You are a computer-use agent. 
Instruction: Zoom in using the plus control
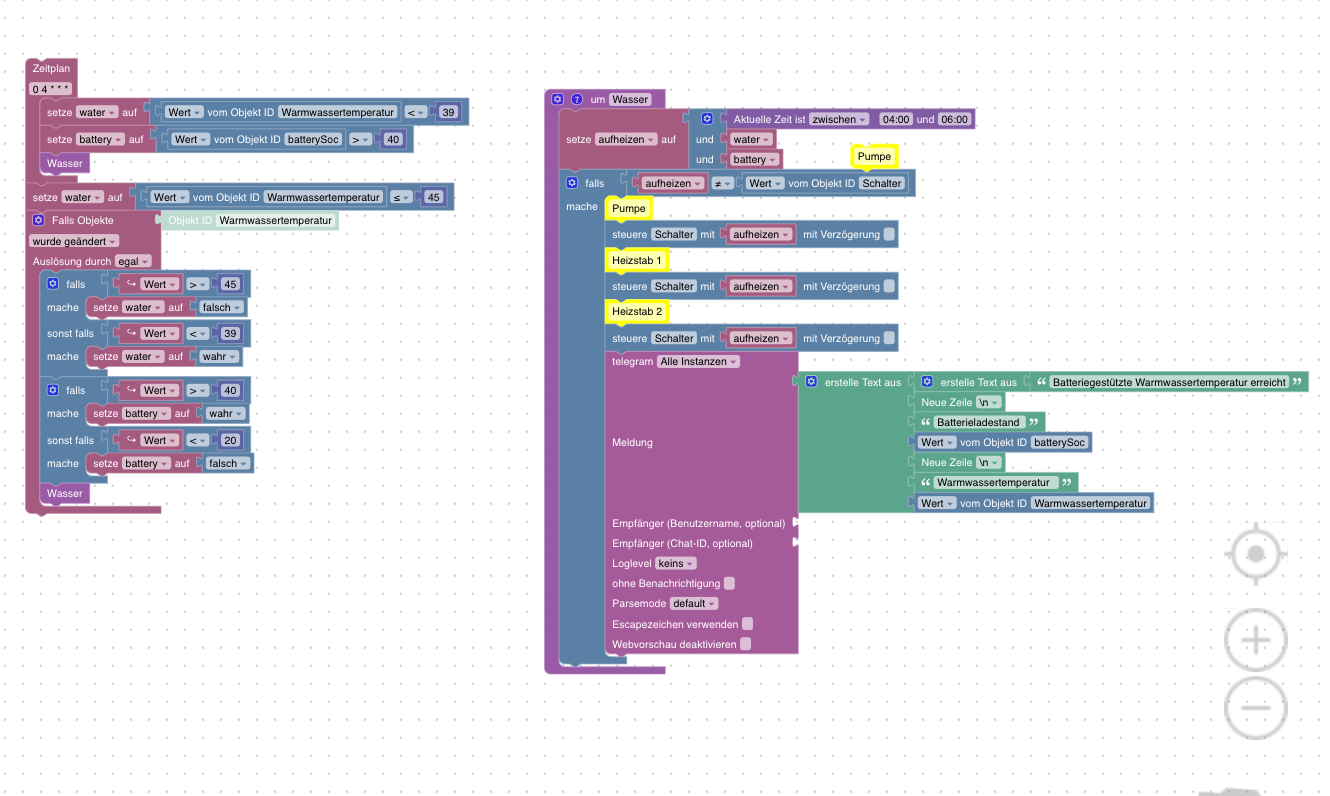click(x=1256, y=639)
